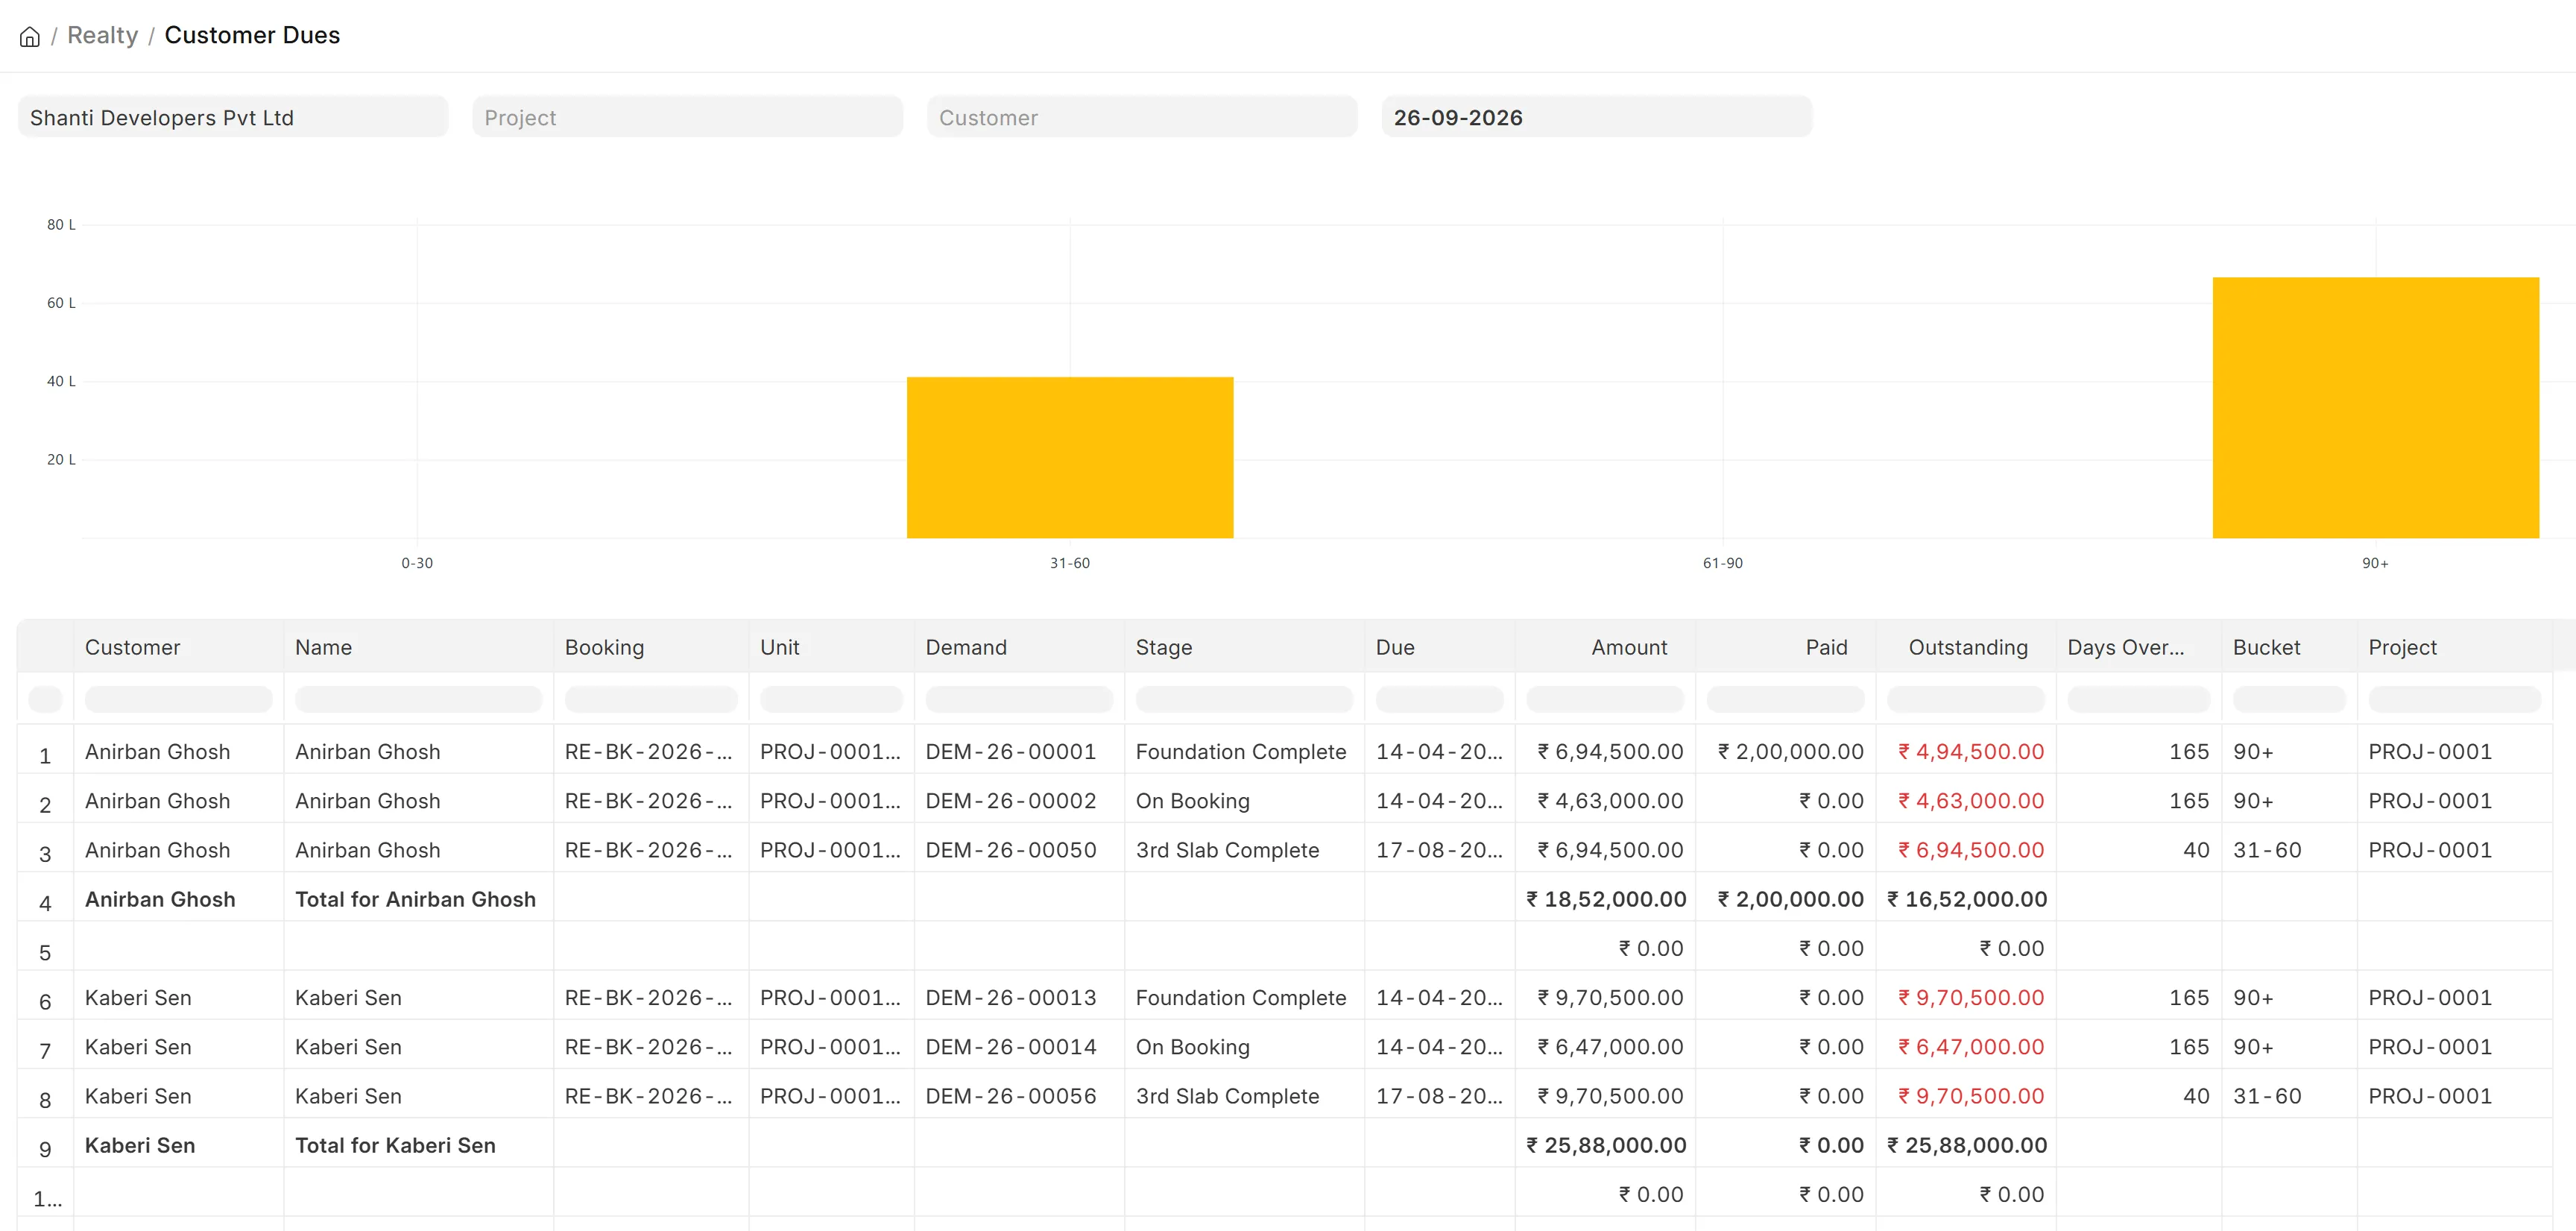Click stage Foundation Complete in row 1

[1241, 752]
